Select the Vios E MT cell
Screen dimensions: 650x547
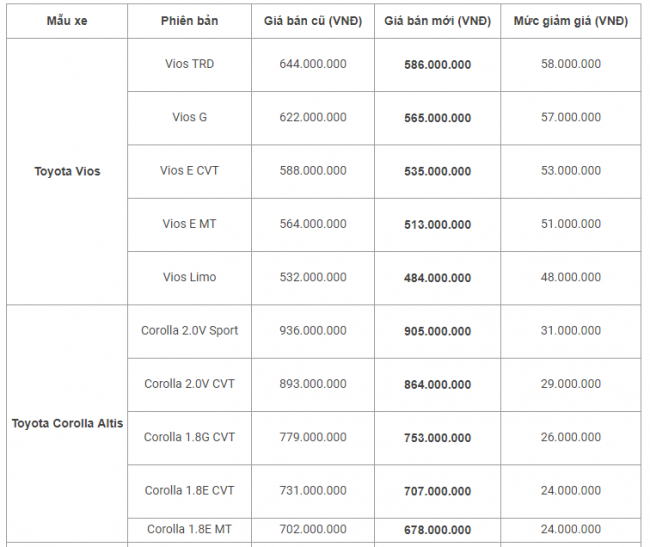(189, 224)
